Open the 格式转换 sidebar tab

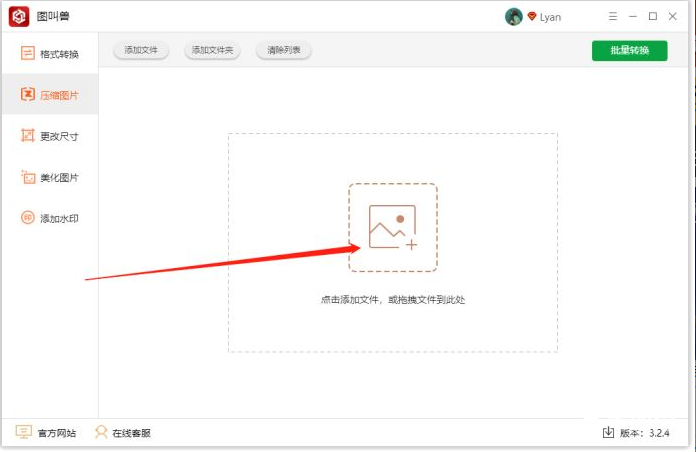50,54
